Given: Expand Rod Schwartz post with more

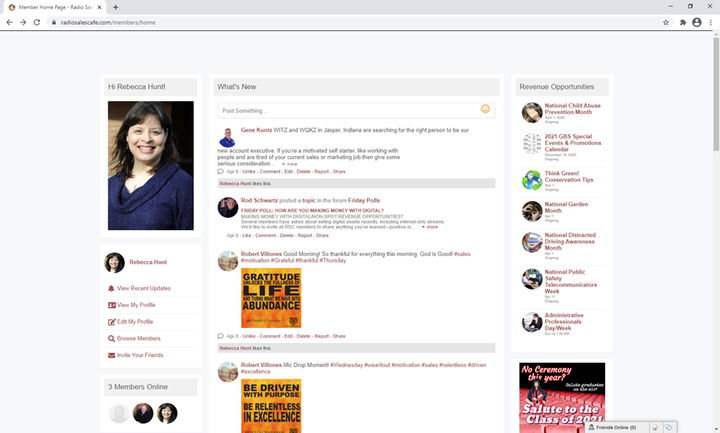Looking at the screenshot, I should 430,227.
